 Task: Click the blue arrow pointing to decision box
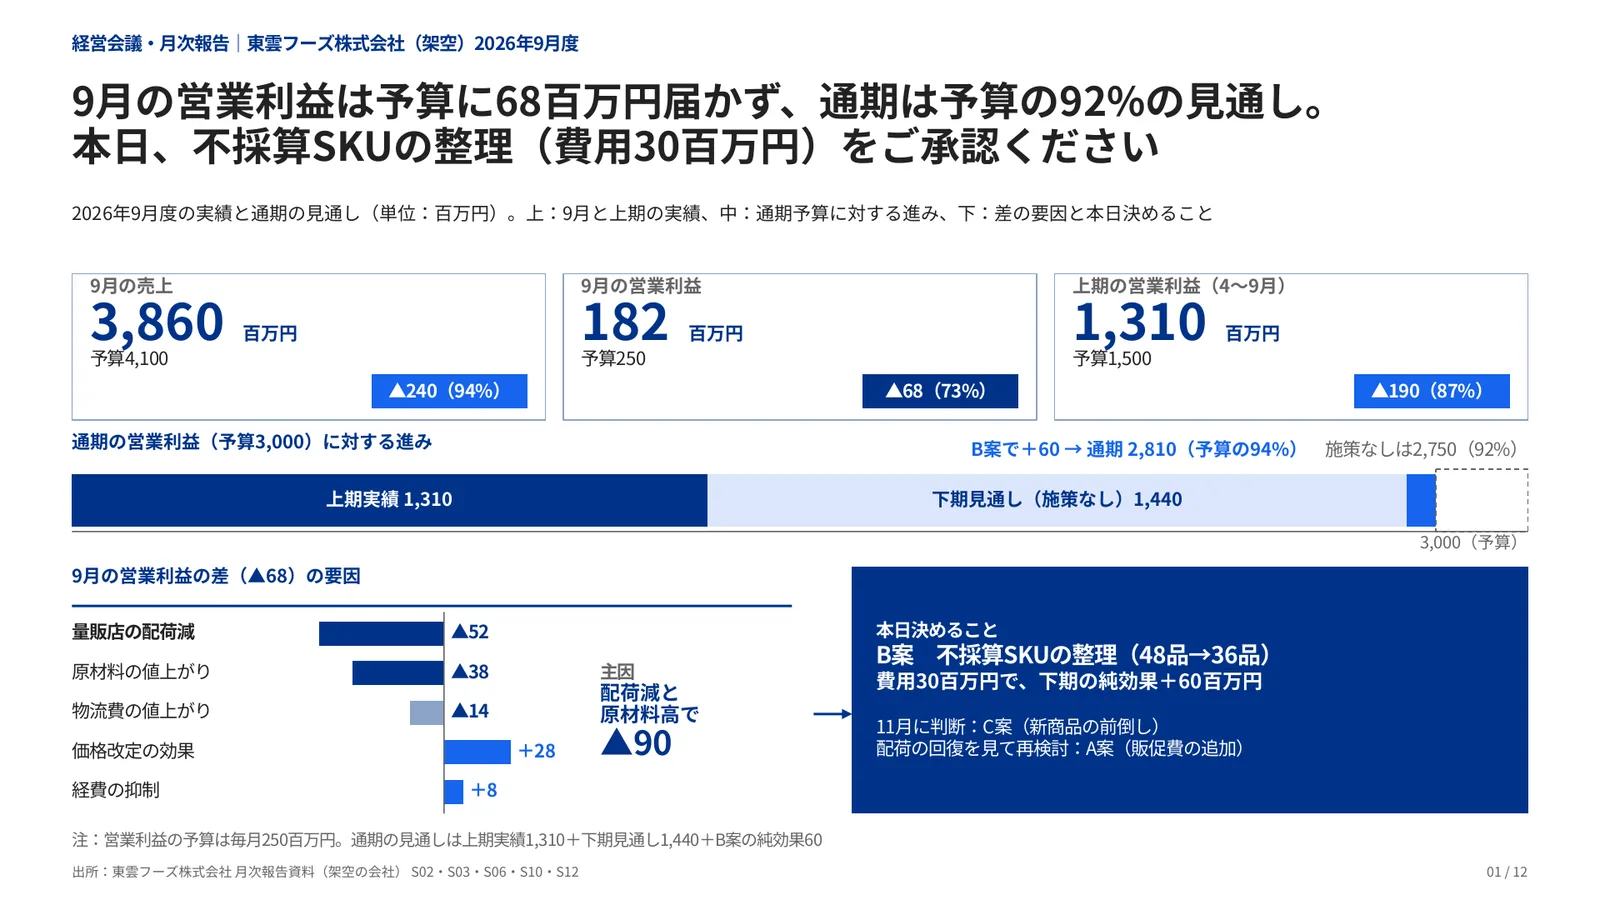click(x=832, y=714)
